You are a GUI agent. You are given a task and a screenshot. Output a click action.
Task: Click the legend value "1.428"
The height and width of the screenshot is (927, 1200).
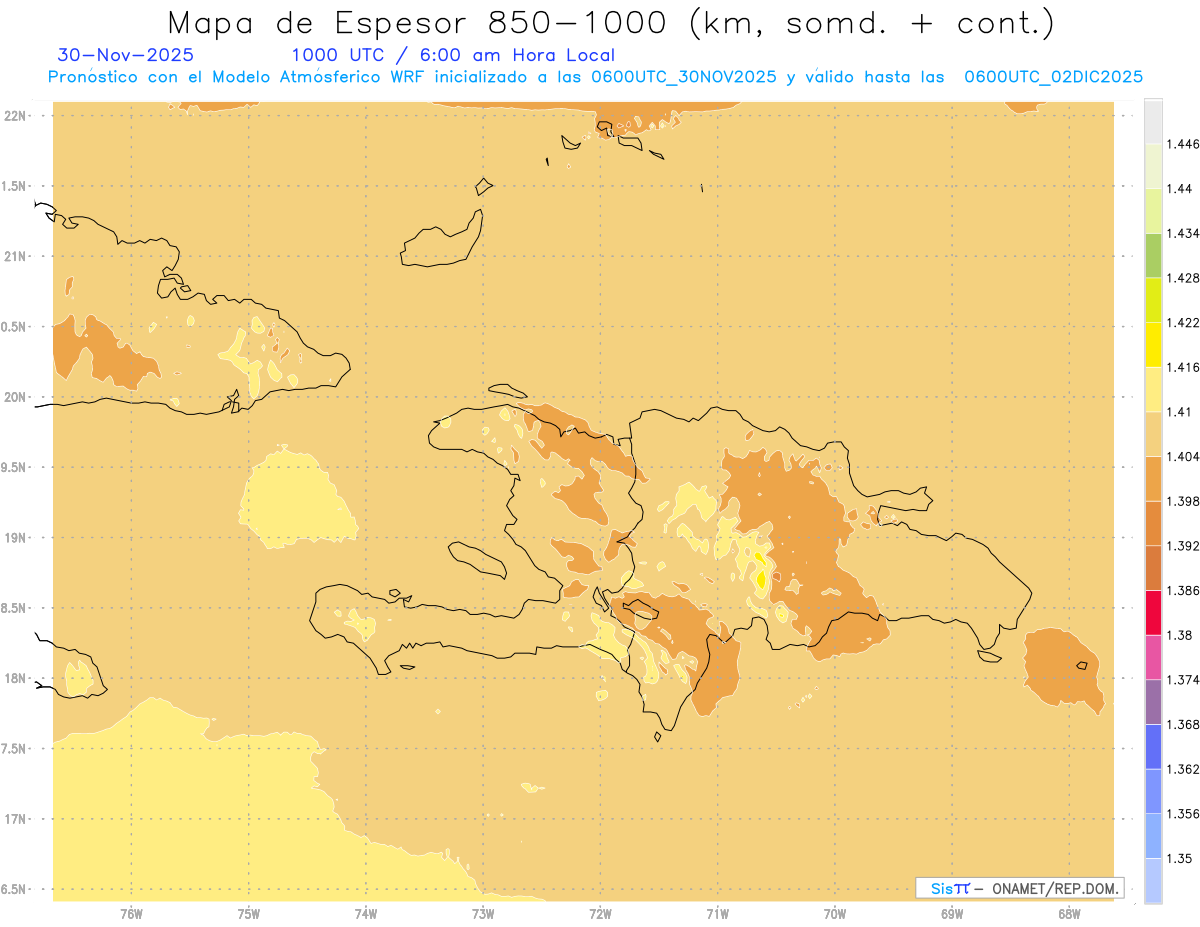(x=1184, y=278)
